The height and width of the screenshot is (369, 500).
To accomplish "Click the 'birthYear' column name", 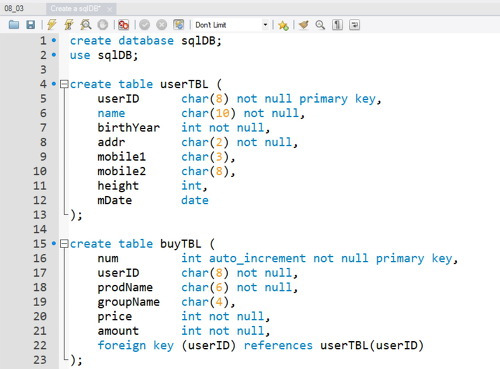I will click(128, 128).
